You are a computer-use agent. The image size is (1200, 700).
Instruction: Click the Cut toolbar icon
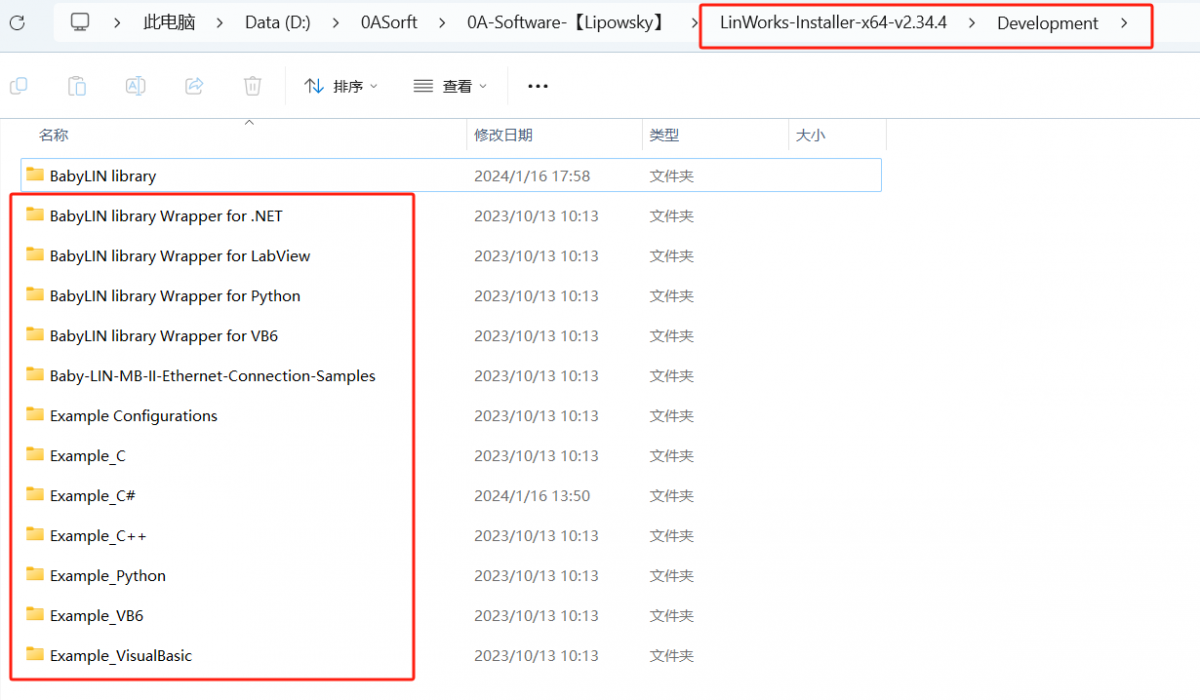point(18,86)
